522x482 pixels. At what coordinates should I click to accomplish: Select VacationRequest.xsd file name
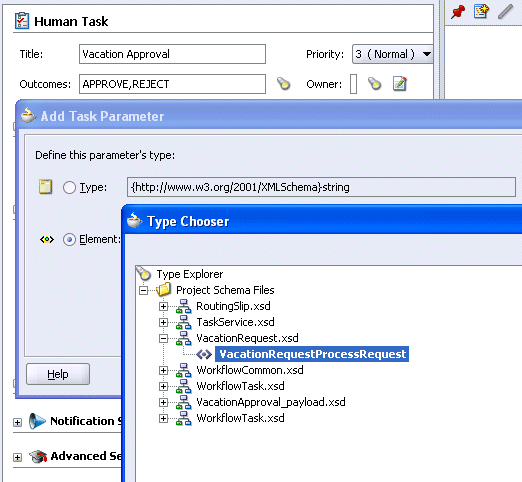247,338
